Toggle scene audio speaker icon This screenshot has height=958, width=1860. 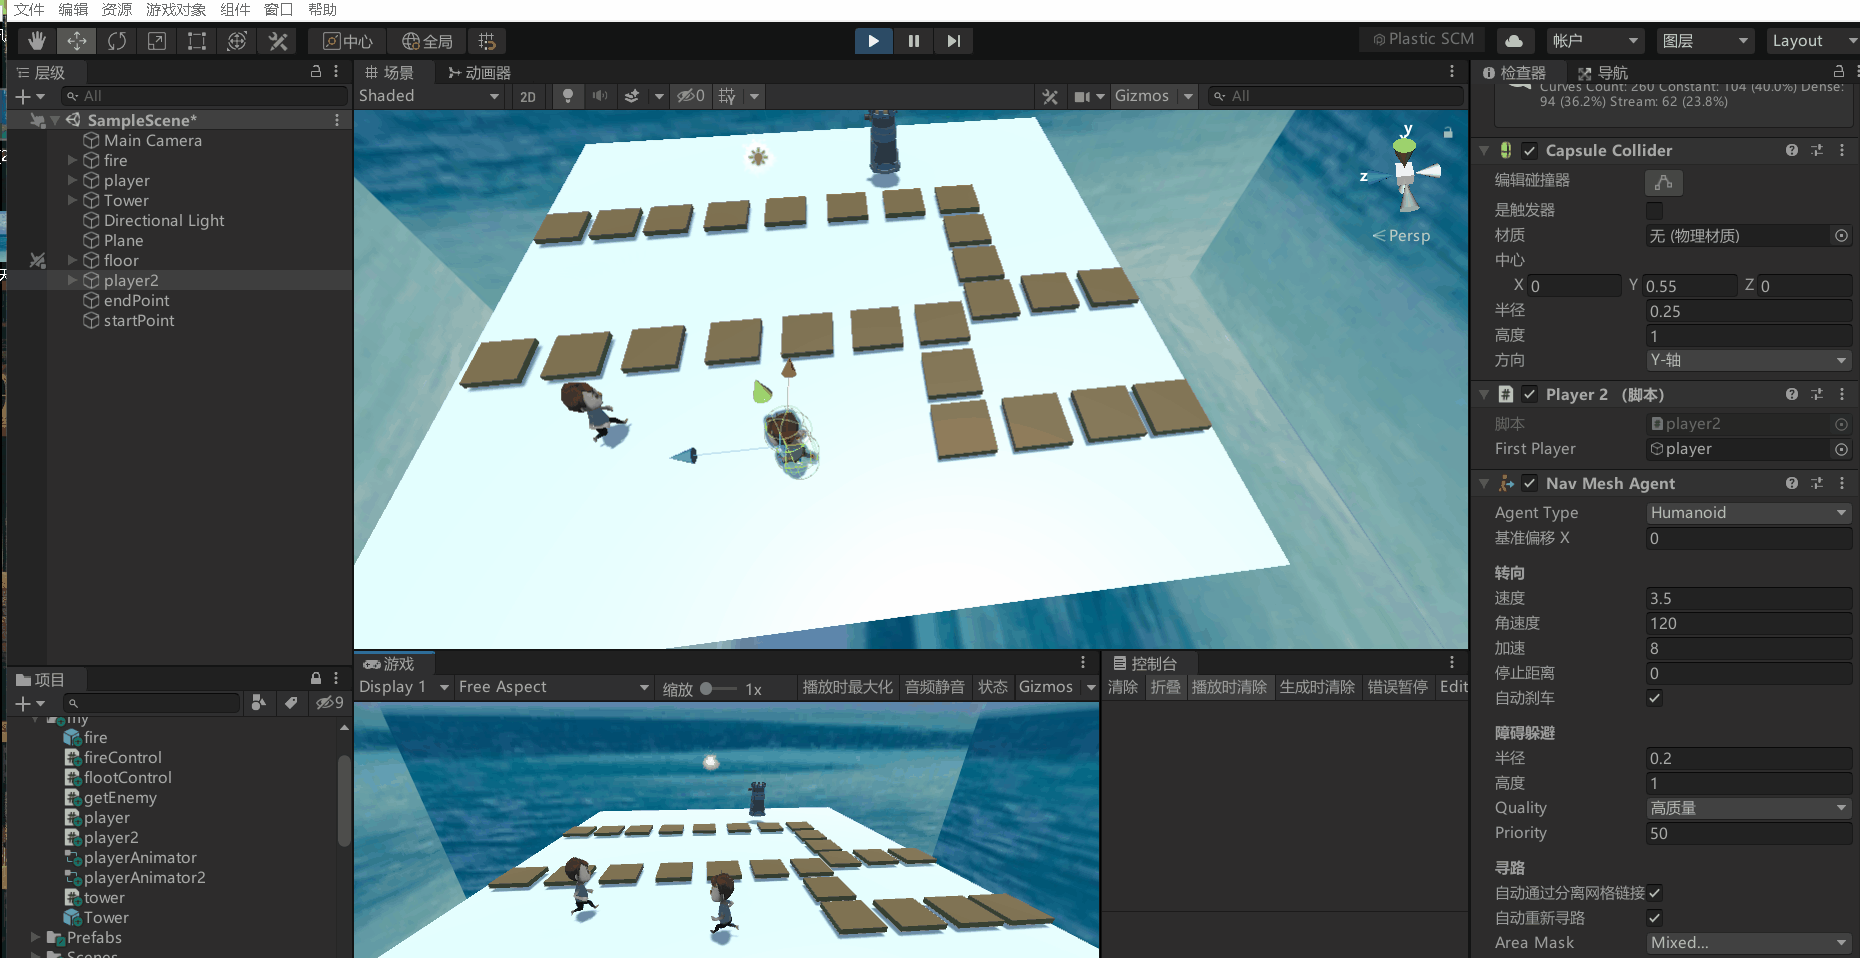tap(600, 96)
